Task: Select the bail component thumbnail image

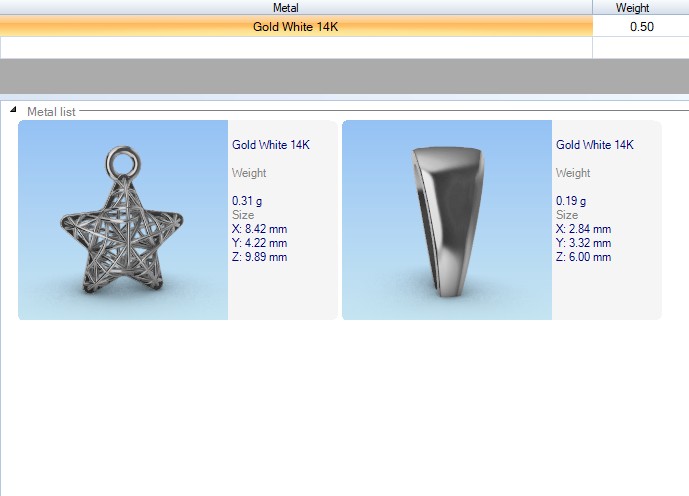Action: (446, 220)
